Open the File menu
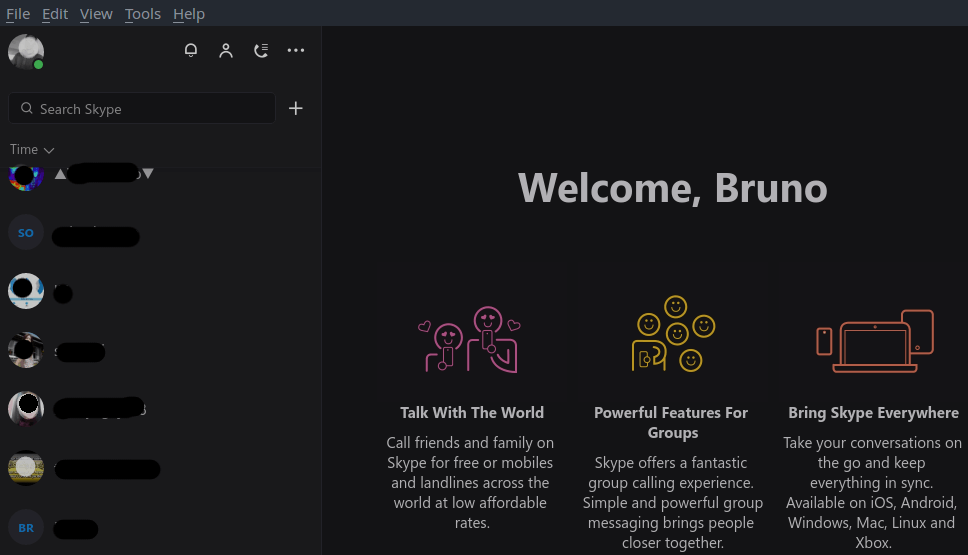Screen dimensions: 968x555 (x=18, y=14)
